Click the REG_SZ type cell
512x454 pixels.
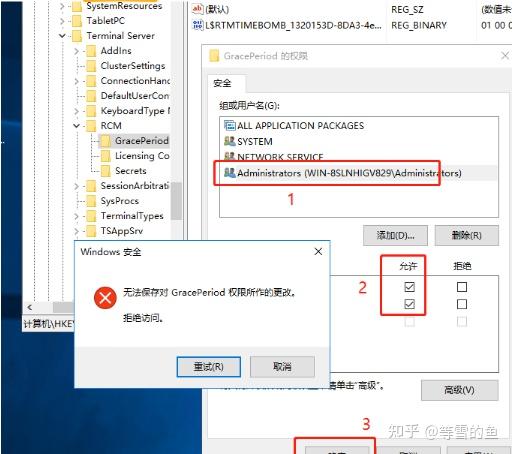click(x=407, y=10)
